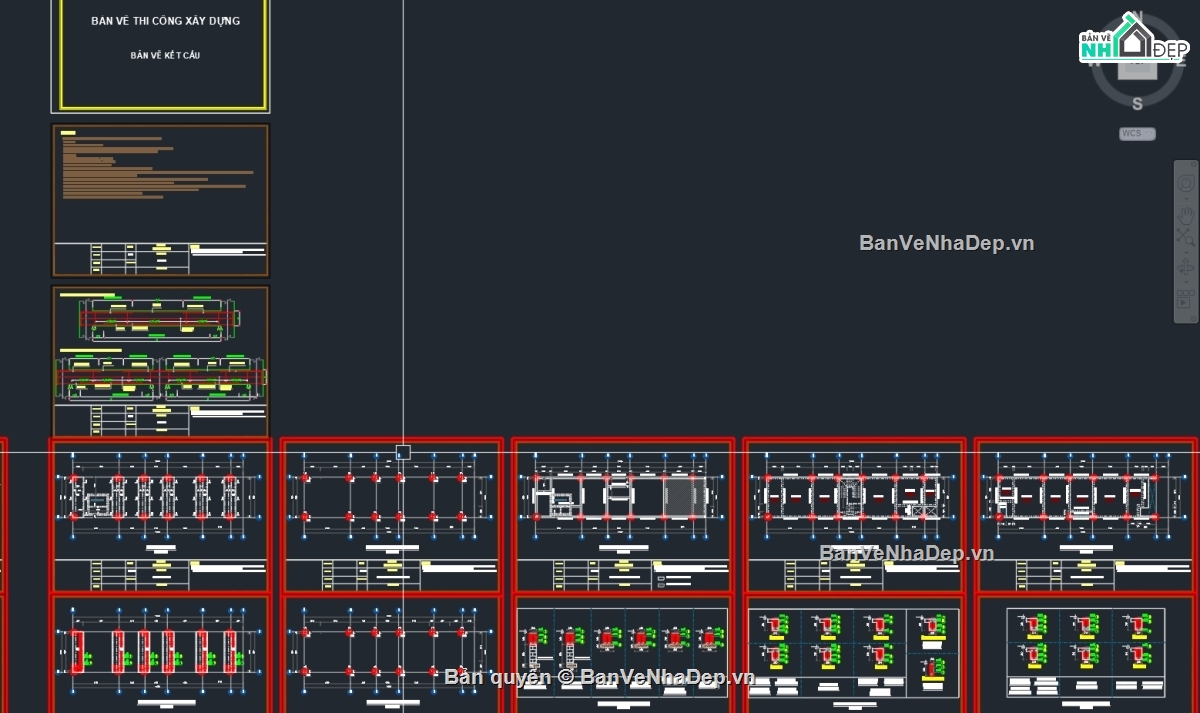Select the brown text notes sheet
The image size is (1200, 713).
(160, 200)
